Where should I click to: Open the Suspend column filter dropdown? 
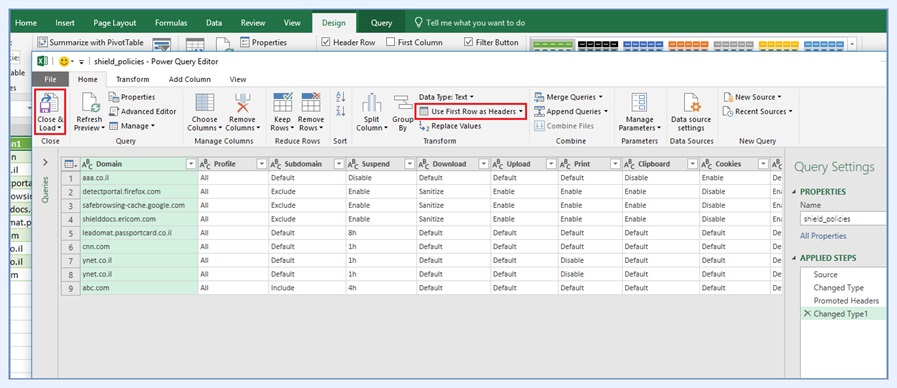[x=410, y=164]
